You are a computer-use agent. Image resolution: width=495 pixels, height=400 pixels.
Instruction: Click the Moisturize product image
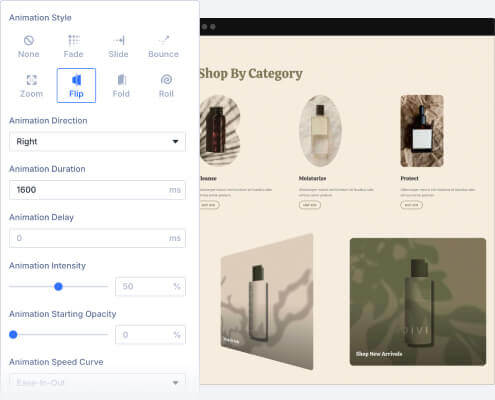point(320,131)
